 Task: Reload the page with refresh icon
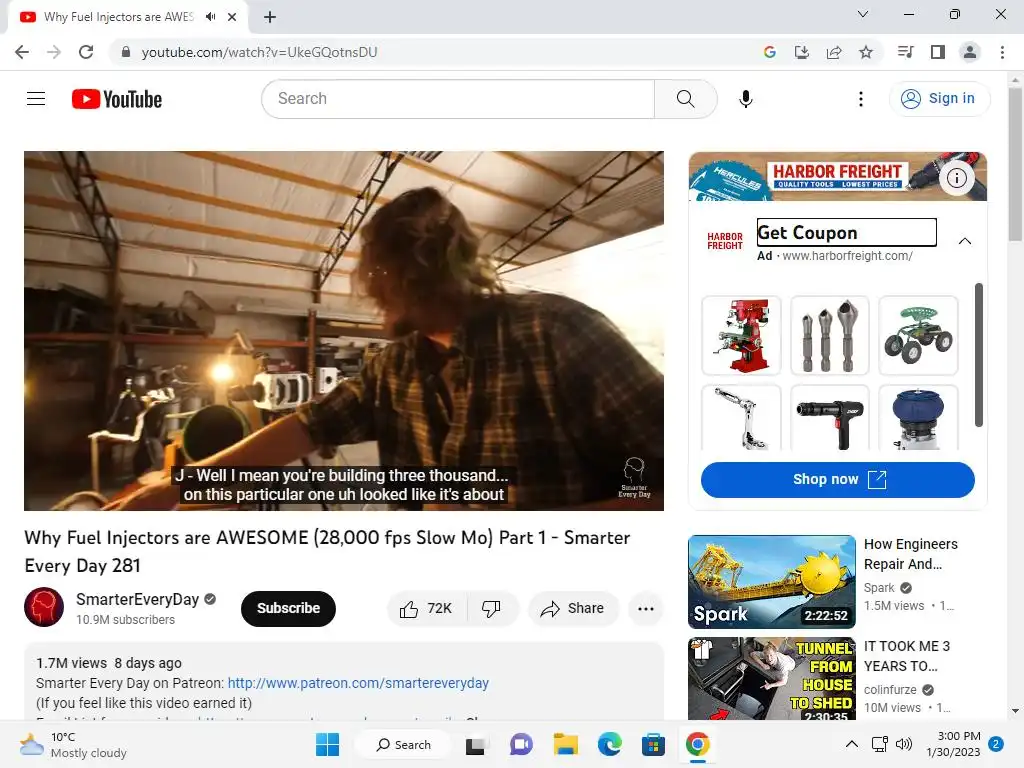click(x=86, y=52)
